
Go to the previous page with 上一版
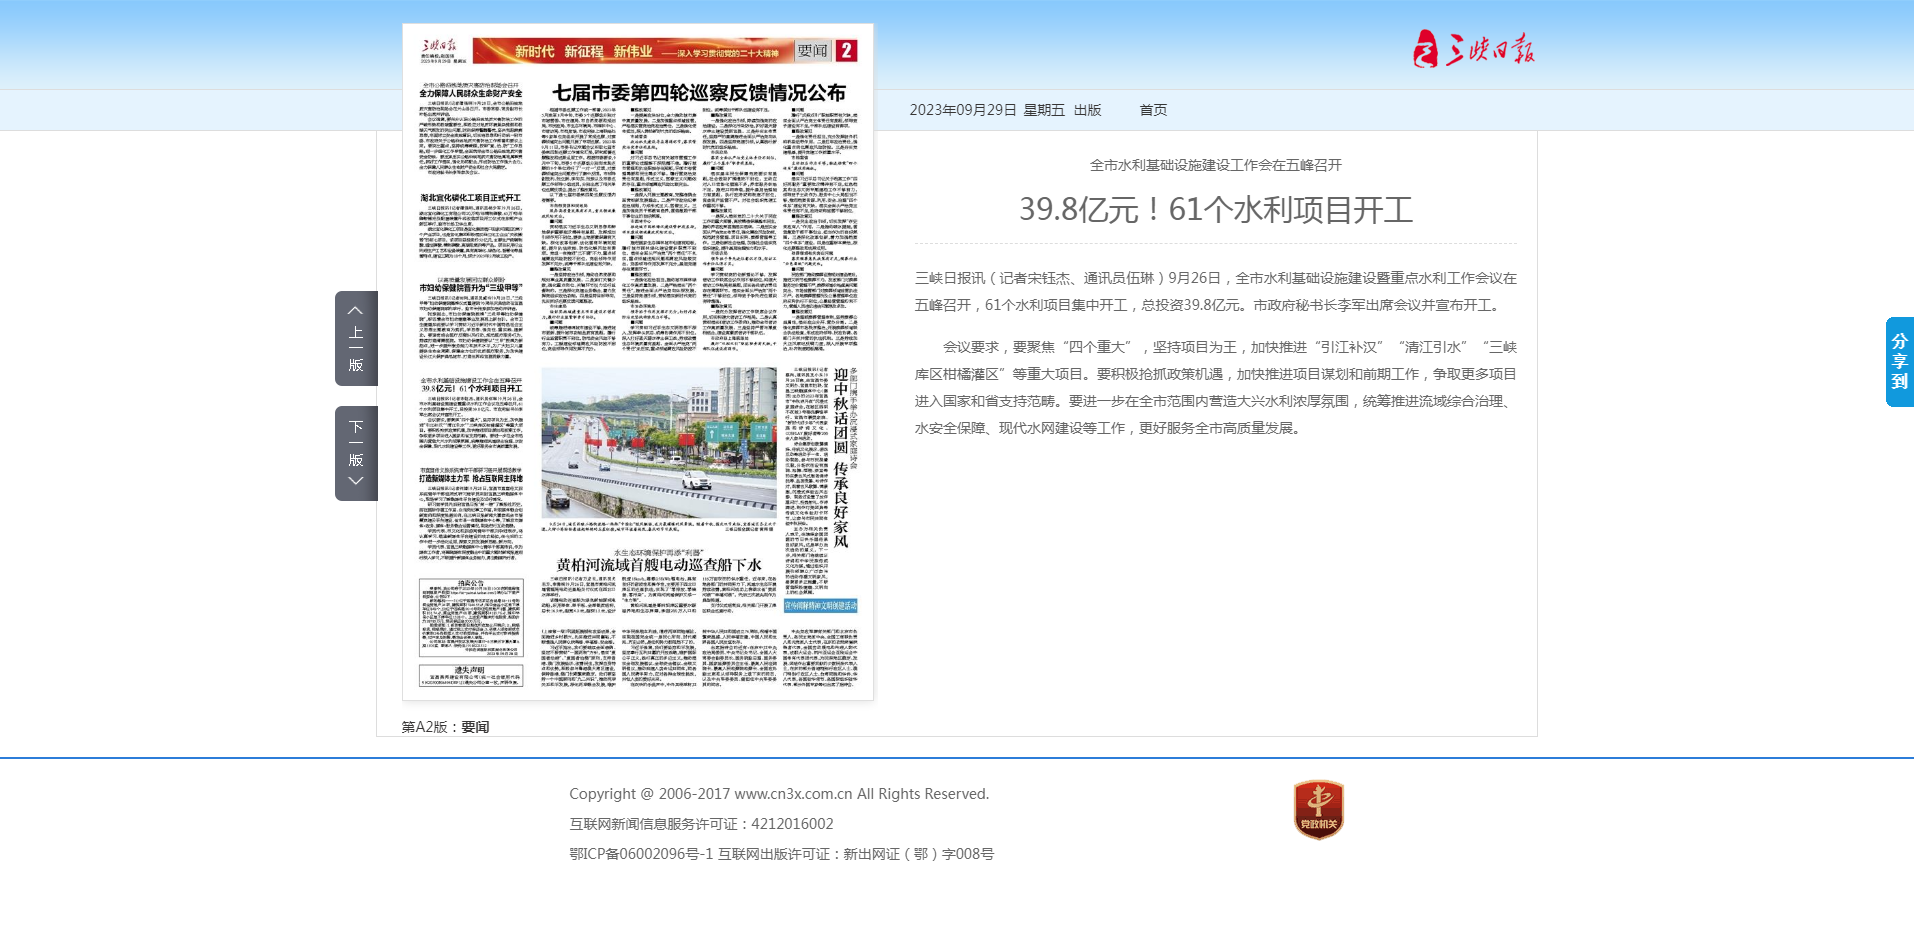(x=356, y=338)
